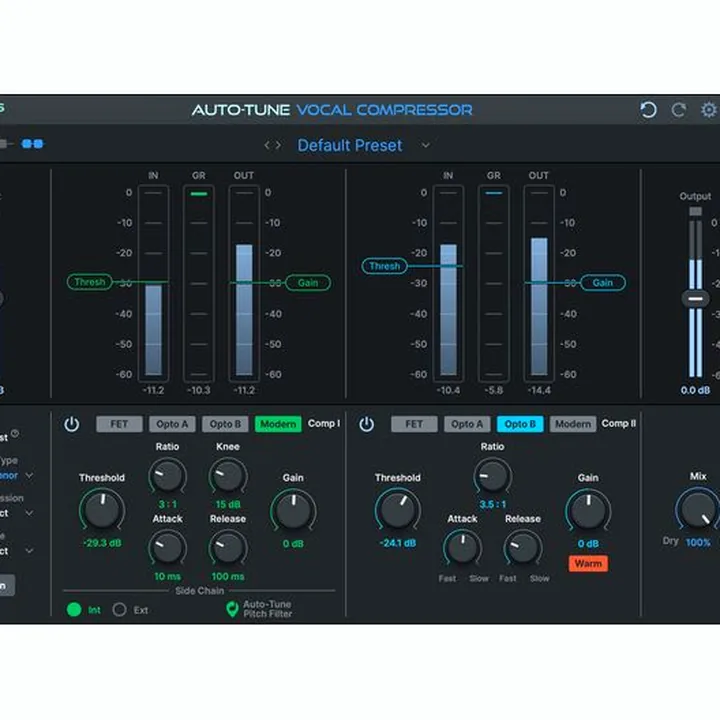Click Comp I Thresh meter handle

pyautogui.click(x=90, y=282)
